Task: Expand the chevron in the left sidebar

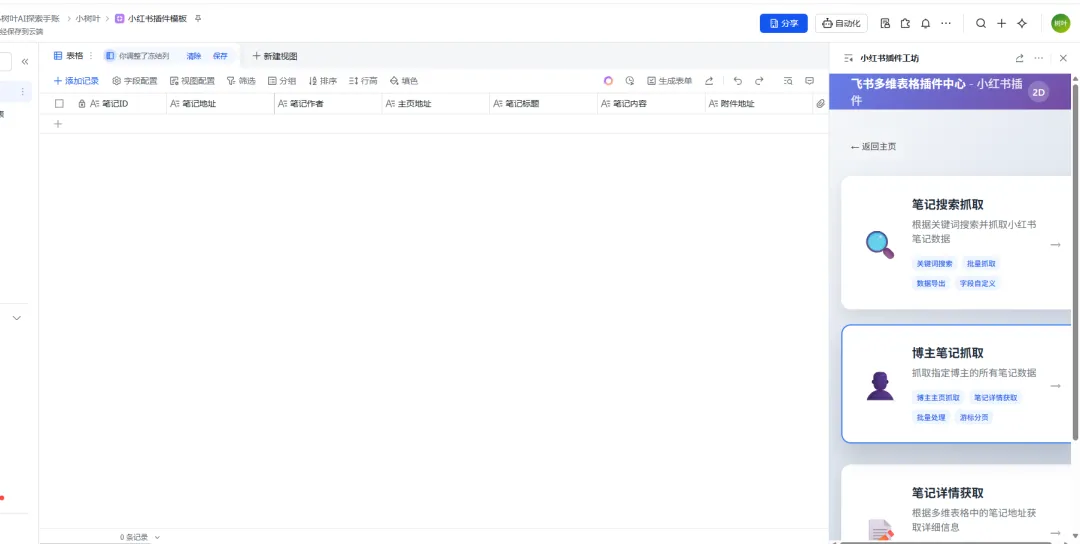Action: pyautogui.click(x=17, y=317)
